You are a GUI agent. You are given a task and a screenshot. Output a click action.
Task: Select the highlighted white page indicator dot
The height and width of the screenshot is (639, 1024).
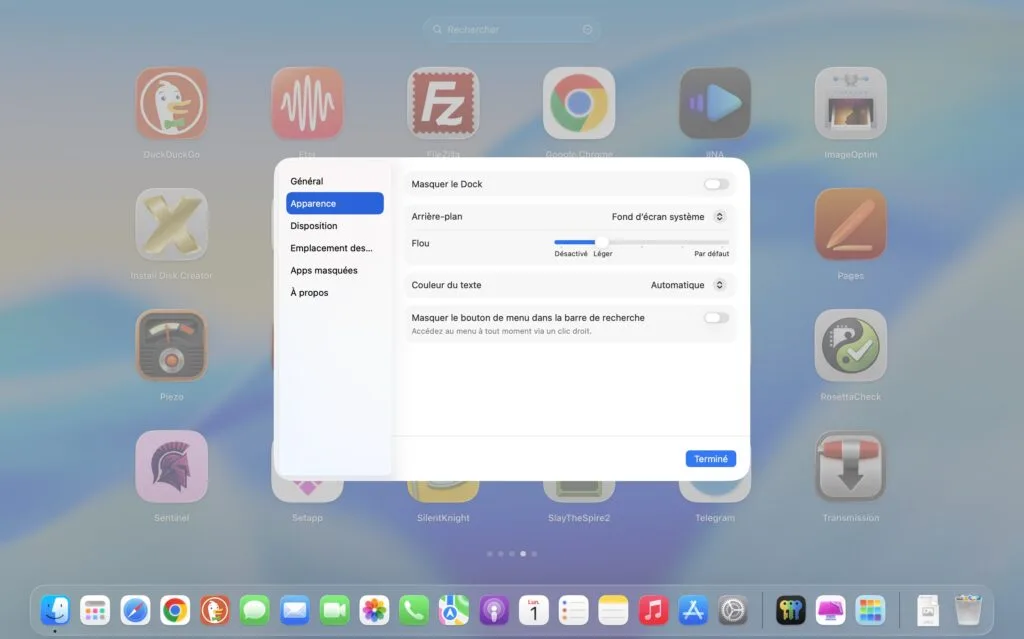coord(523,553)
